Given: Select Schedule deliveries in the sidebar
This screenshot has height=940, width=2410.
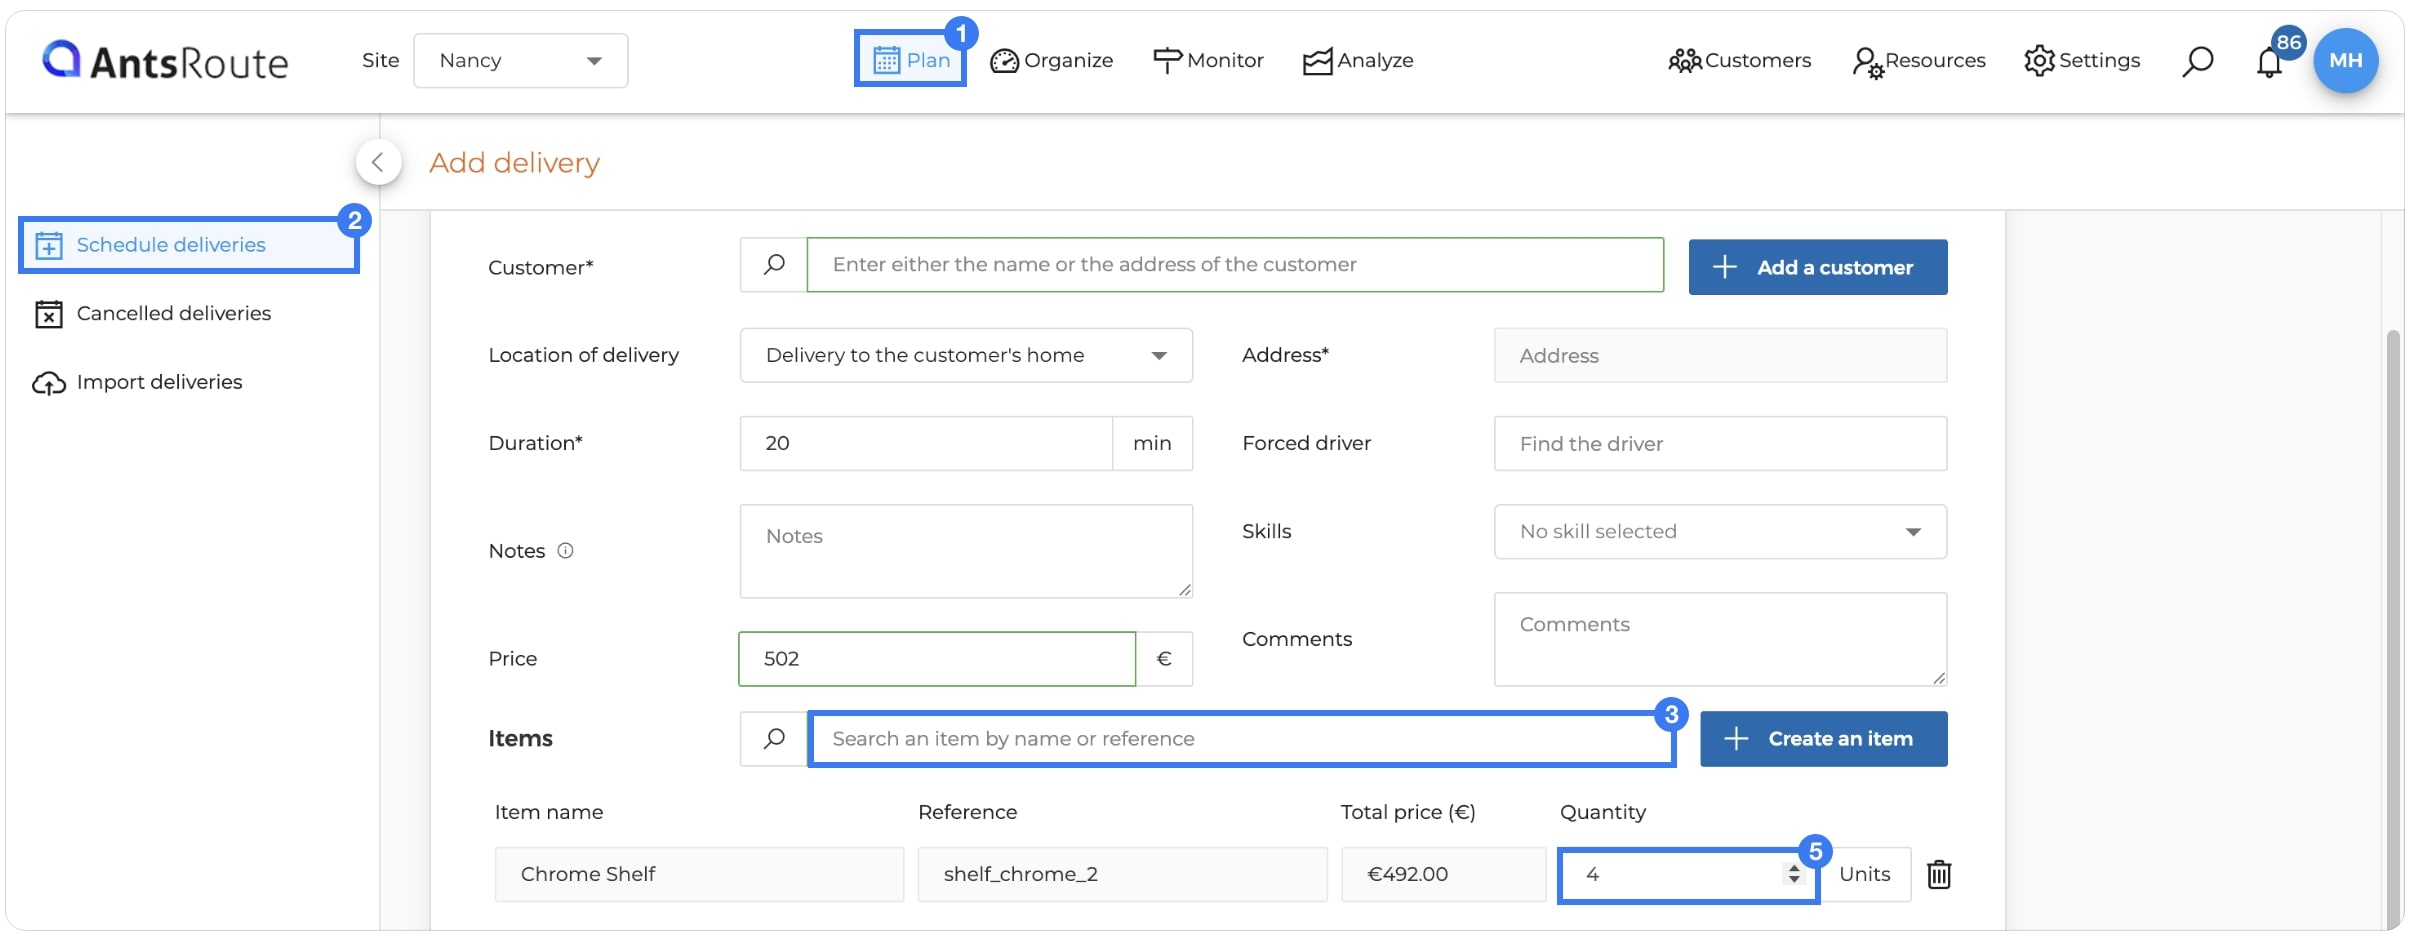Looking at the screenshot, I should 189,245.
